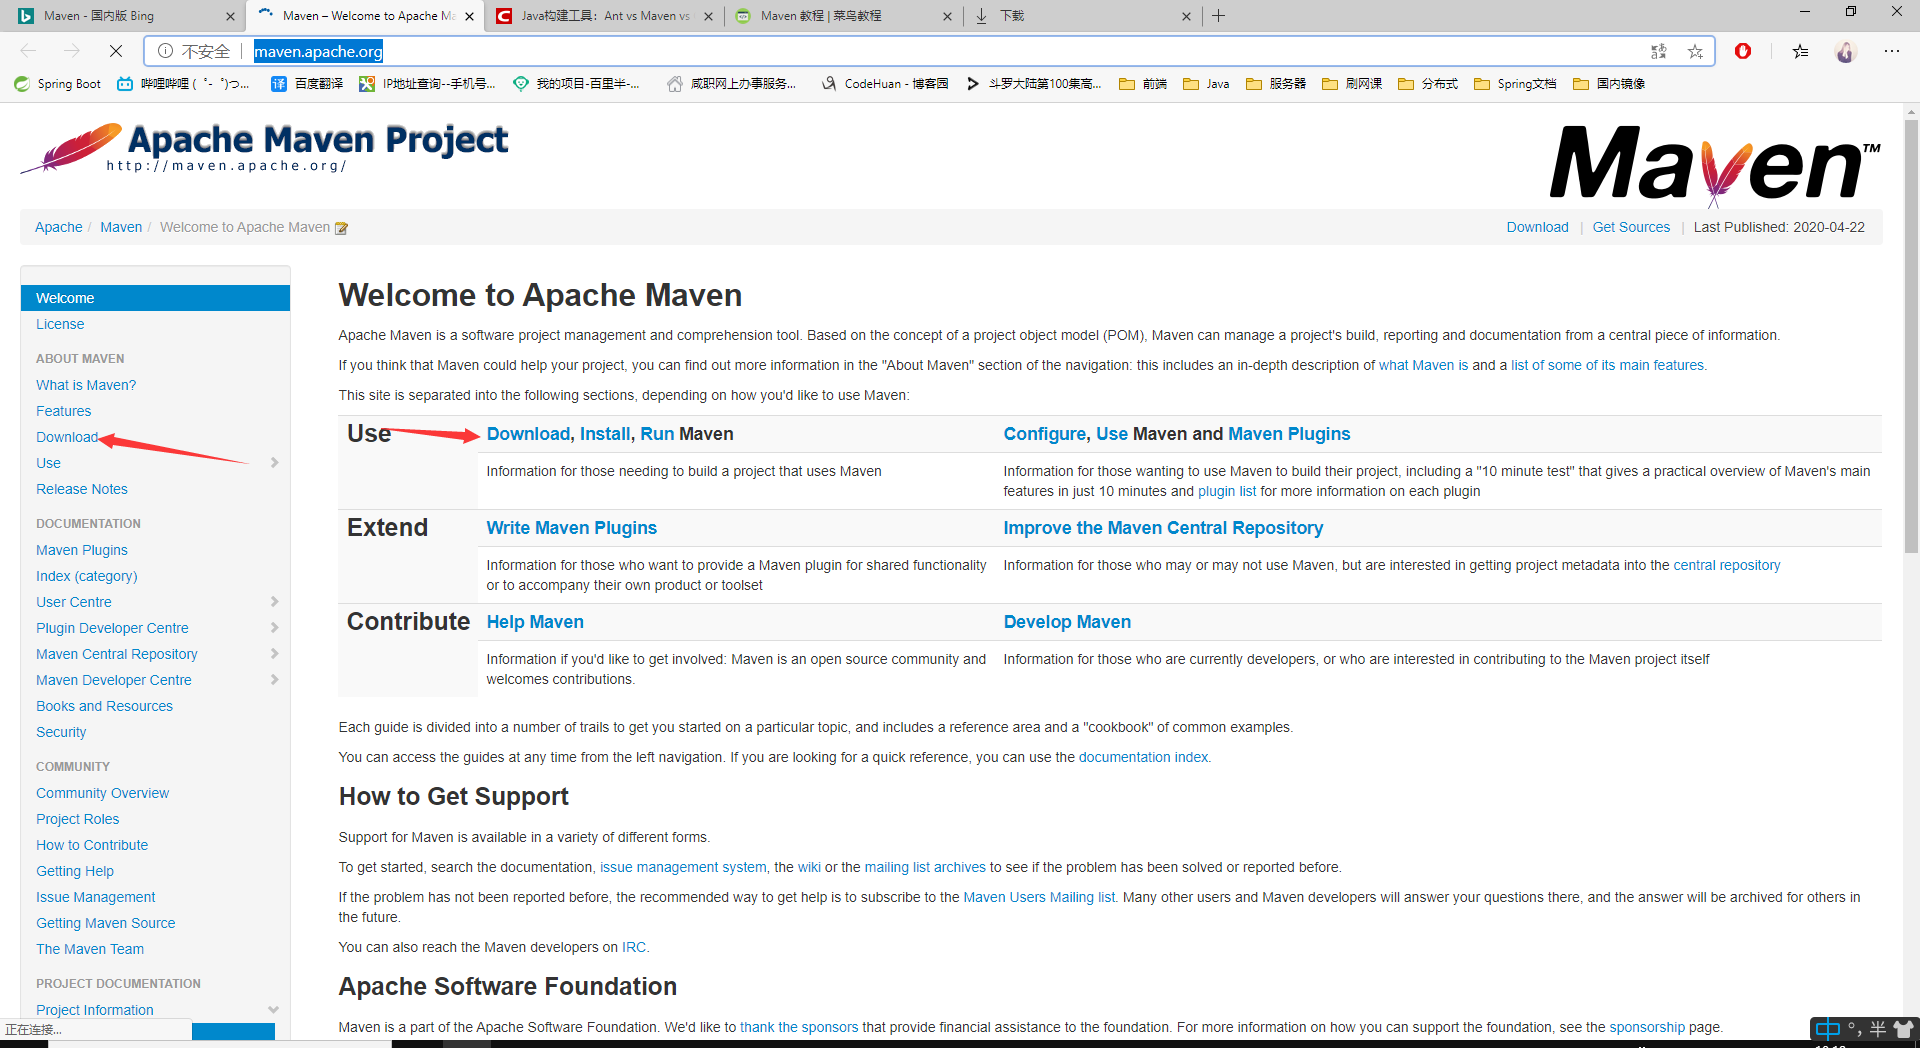Click the Apache breadcrumb link

59,227
